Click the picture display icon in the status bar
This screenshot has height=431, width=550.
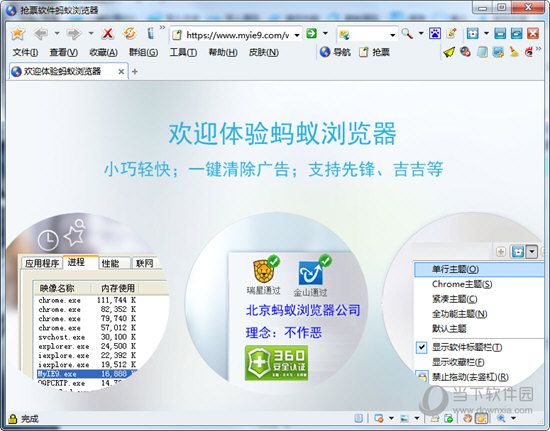404,418
